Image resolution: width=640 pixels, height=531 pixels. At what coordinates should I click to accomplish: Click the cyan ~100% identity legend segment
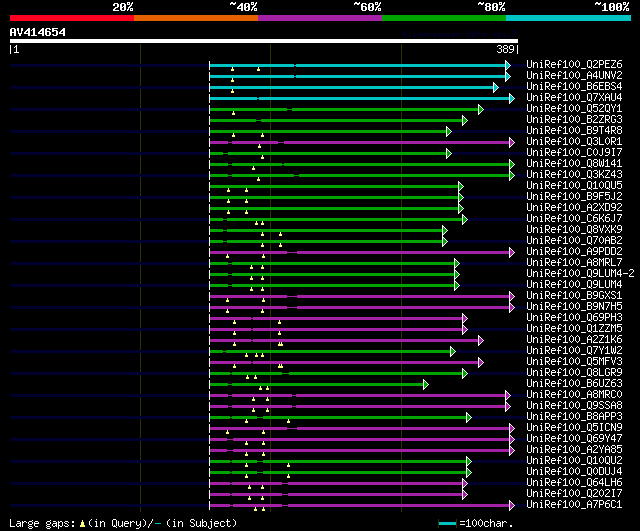(x=569, y=18)
